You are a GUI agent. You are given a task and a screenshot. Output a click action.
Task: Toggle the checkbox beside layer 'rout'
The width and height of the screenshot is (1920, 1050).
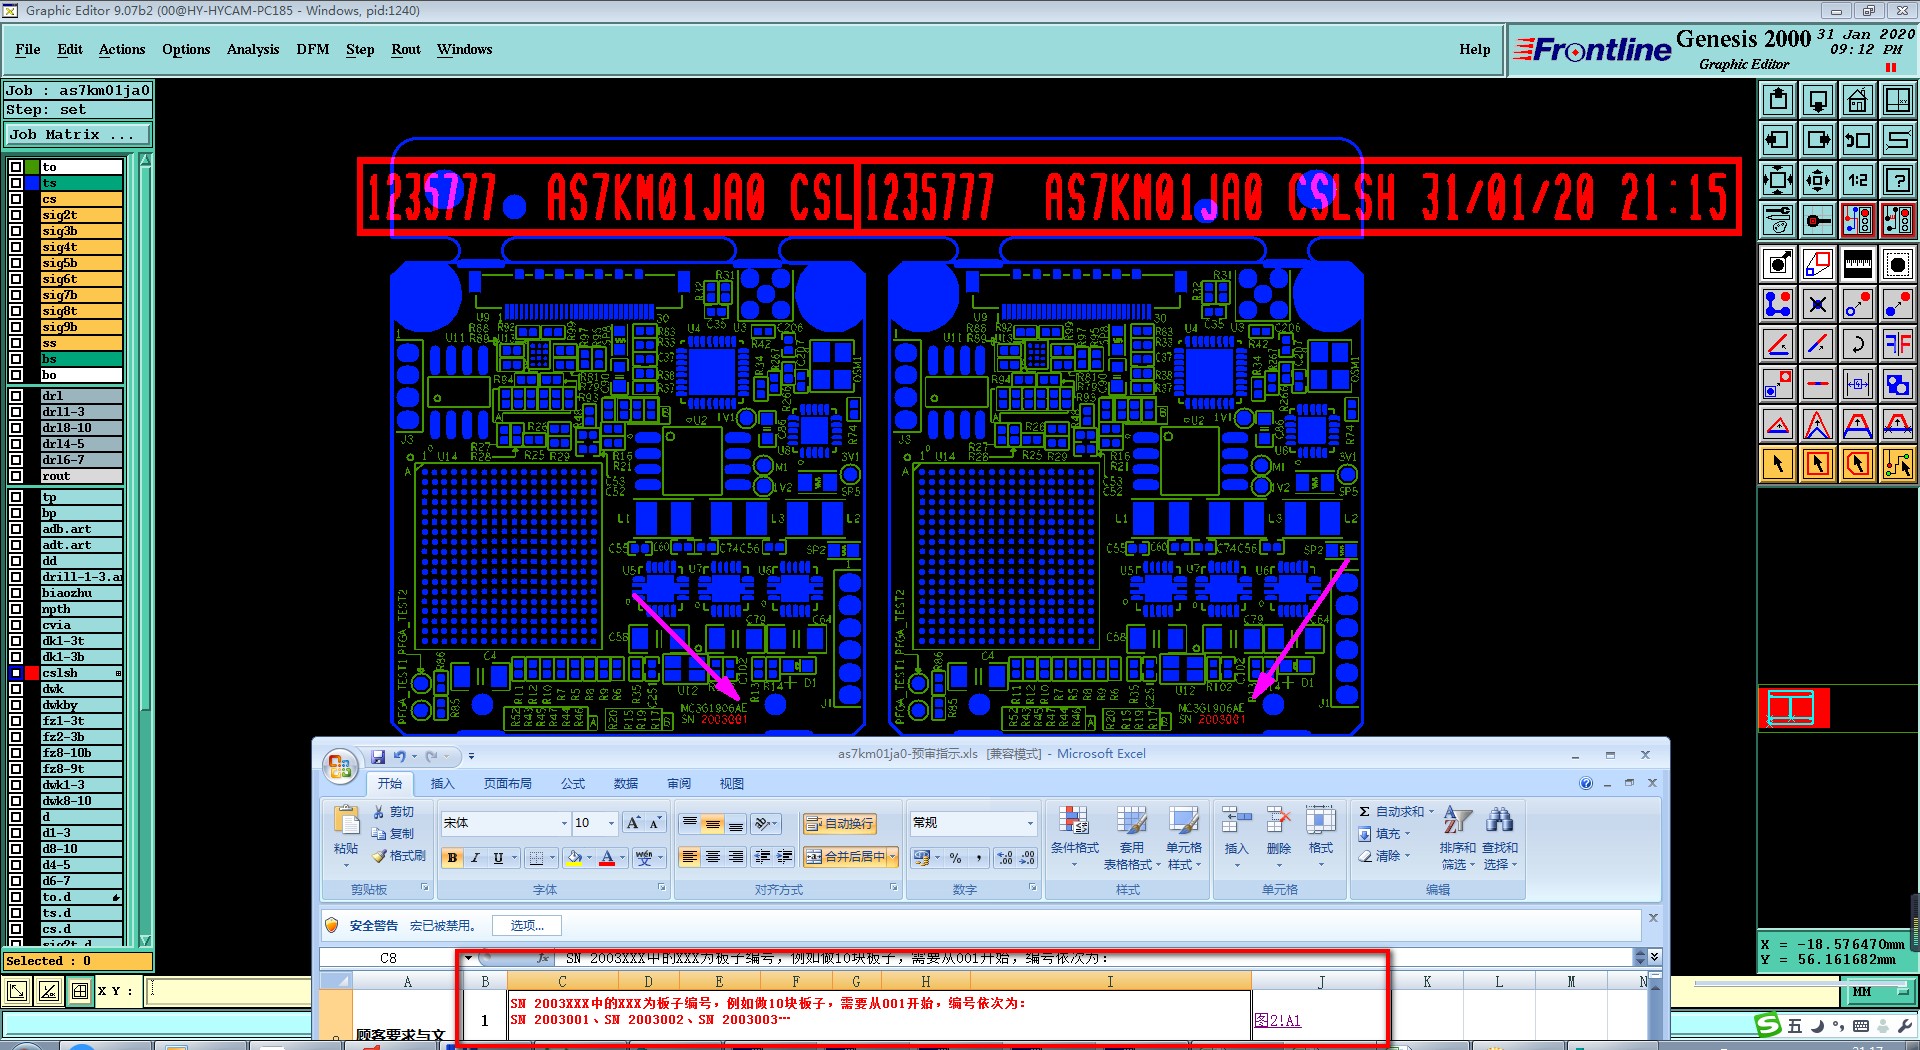click(x=16, y=476)
